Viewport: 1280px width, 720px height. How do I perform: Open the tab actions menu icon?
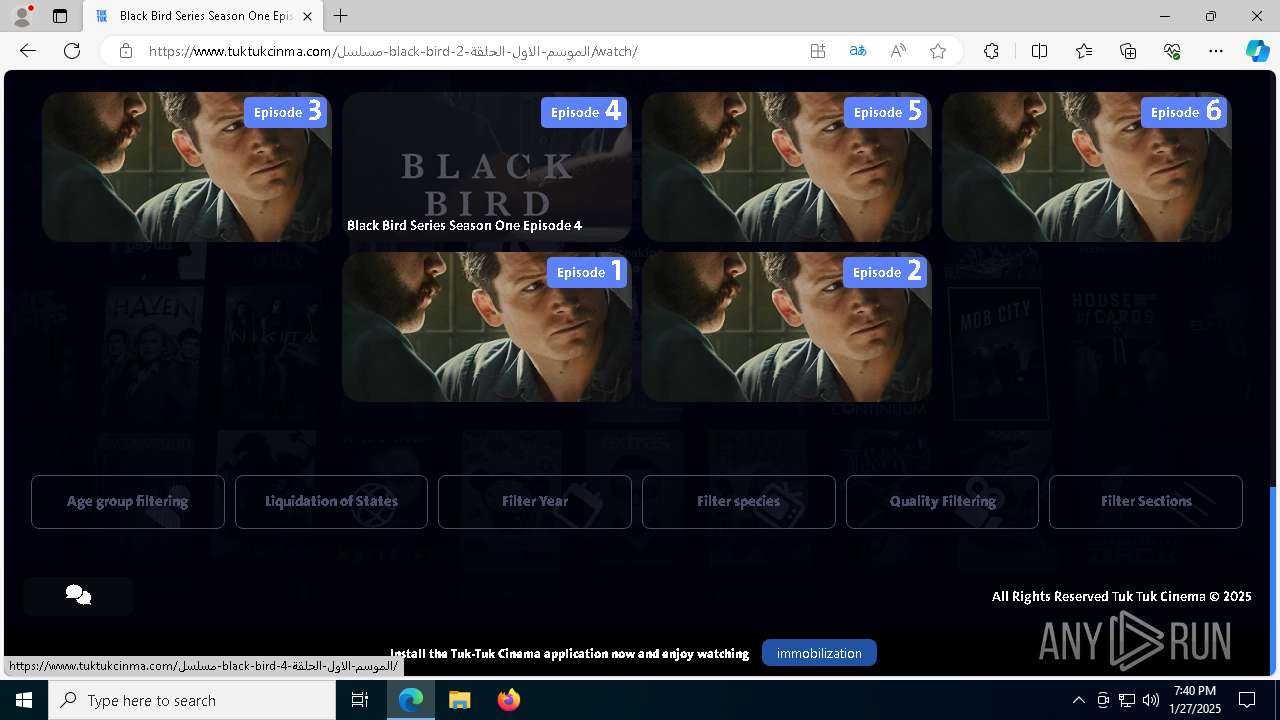point(60,16)
